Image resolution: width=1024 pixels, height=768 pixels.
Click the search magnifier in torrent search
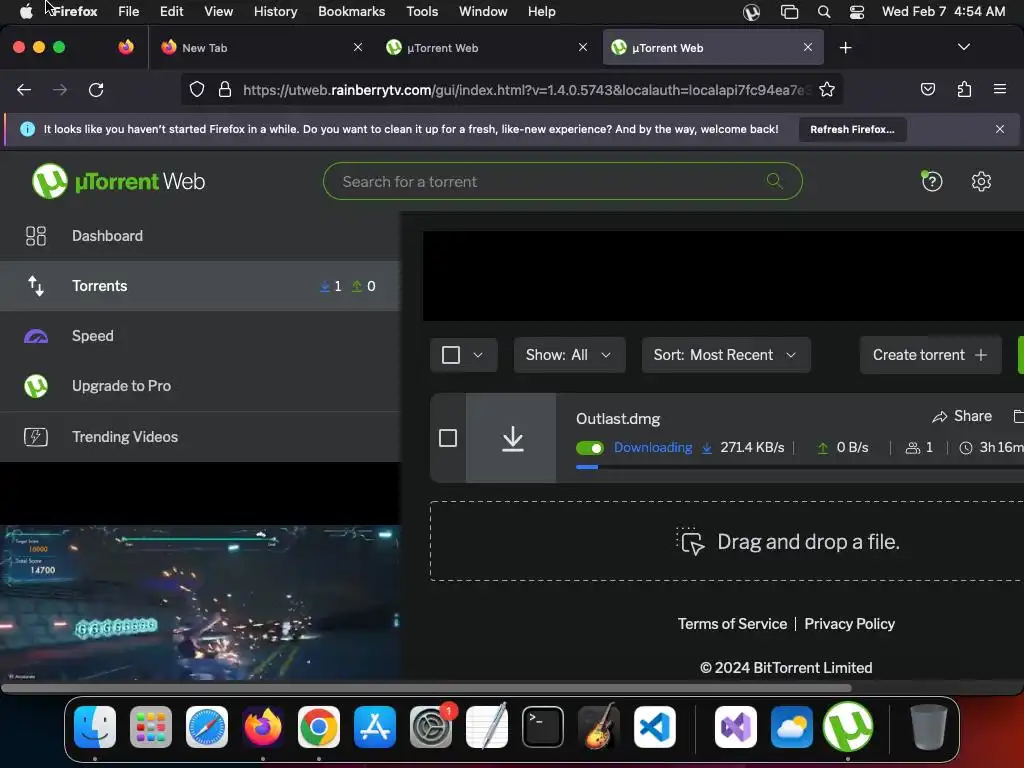tap(775, 181)
